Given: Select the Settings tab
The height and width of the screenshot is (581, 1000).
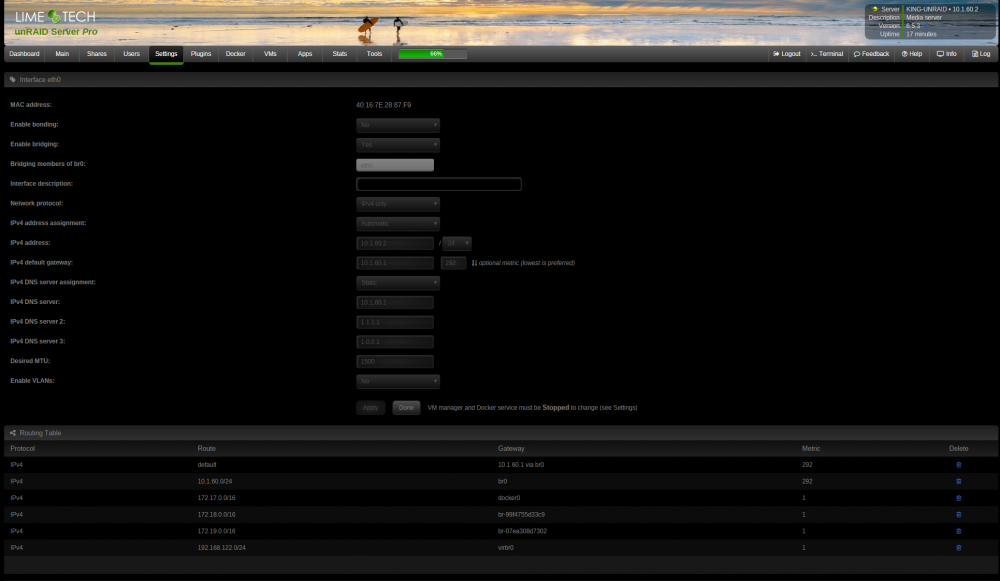Looking at the screenshot, I should coord(166,54).
